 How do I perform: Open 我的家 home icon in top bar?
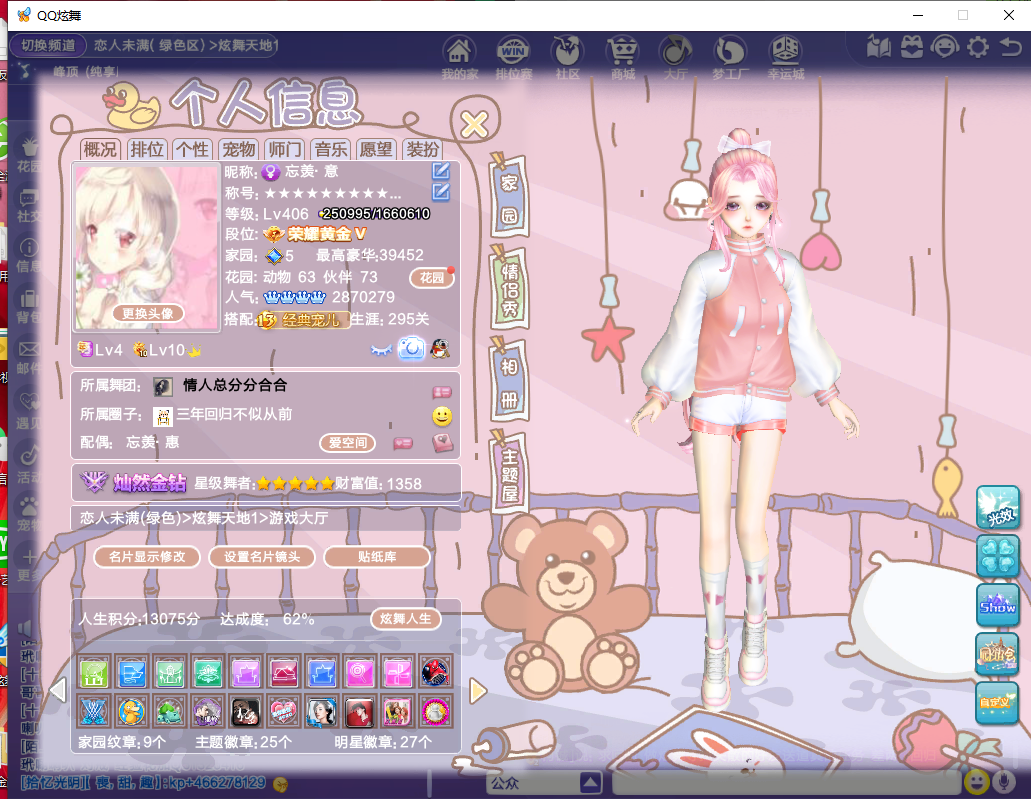[459, 57]
